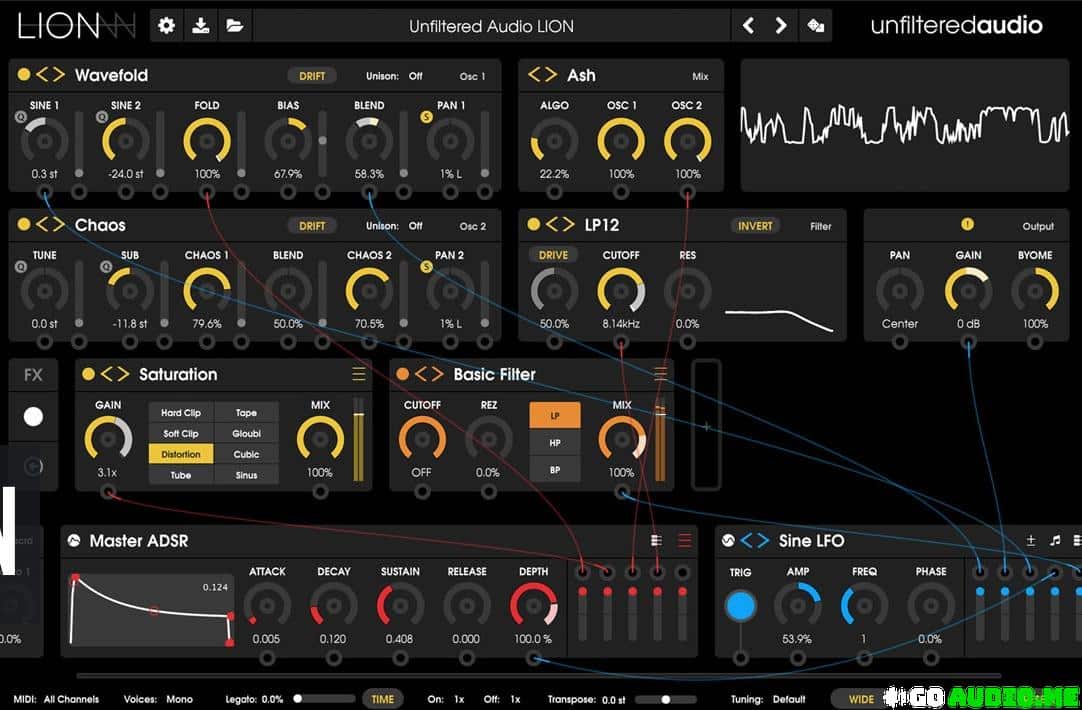Switch Wavefold oscillator type with arrows
1082x710 pixels.
[x=51, y=75]
